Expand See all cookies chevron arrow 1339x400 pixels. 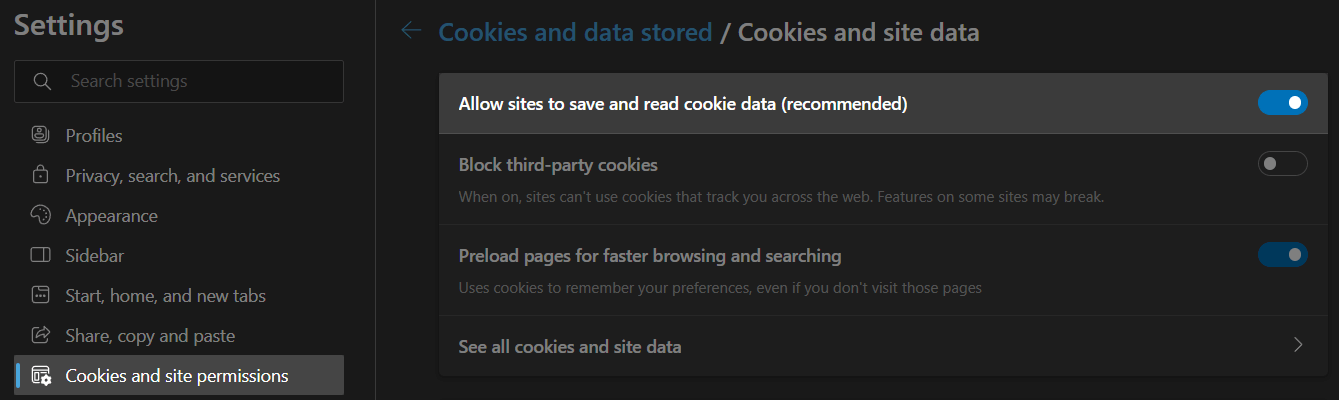tap(1298, 346)
